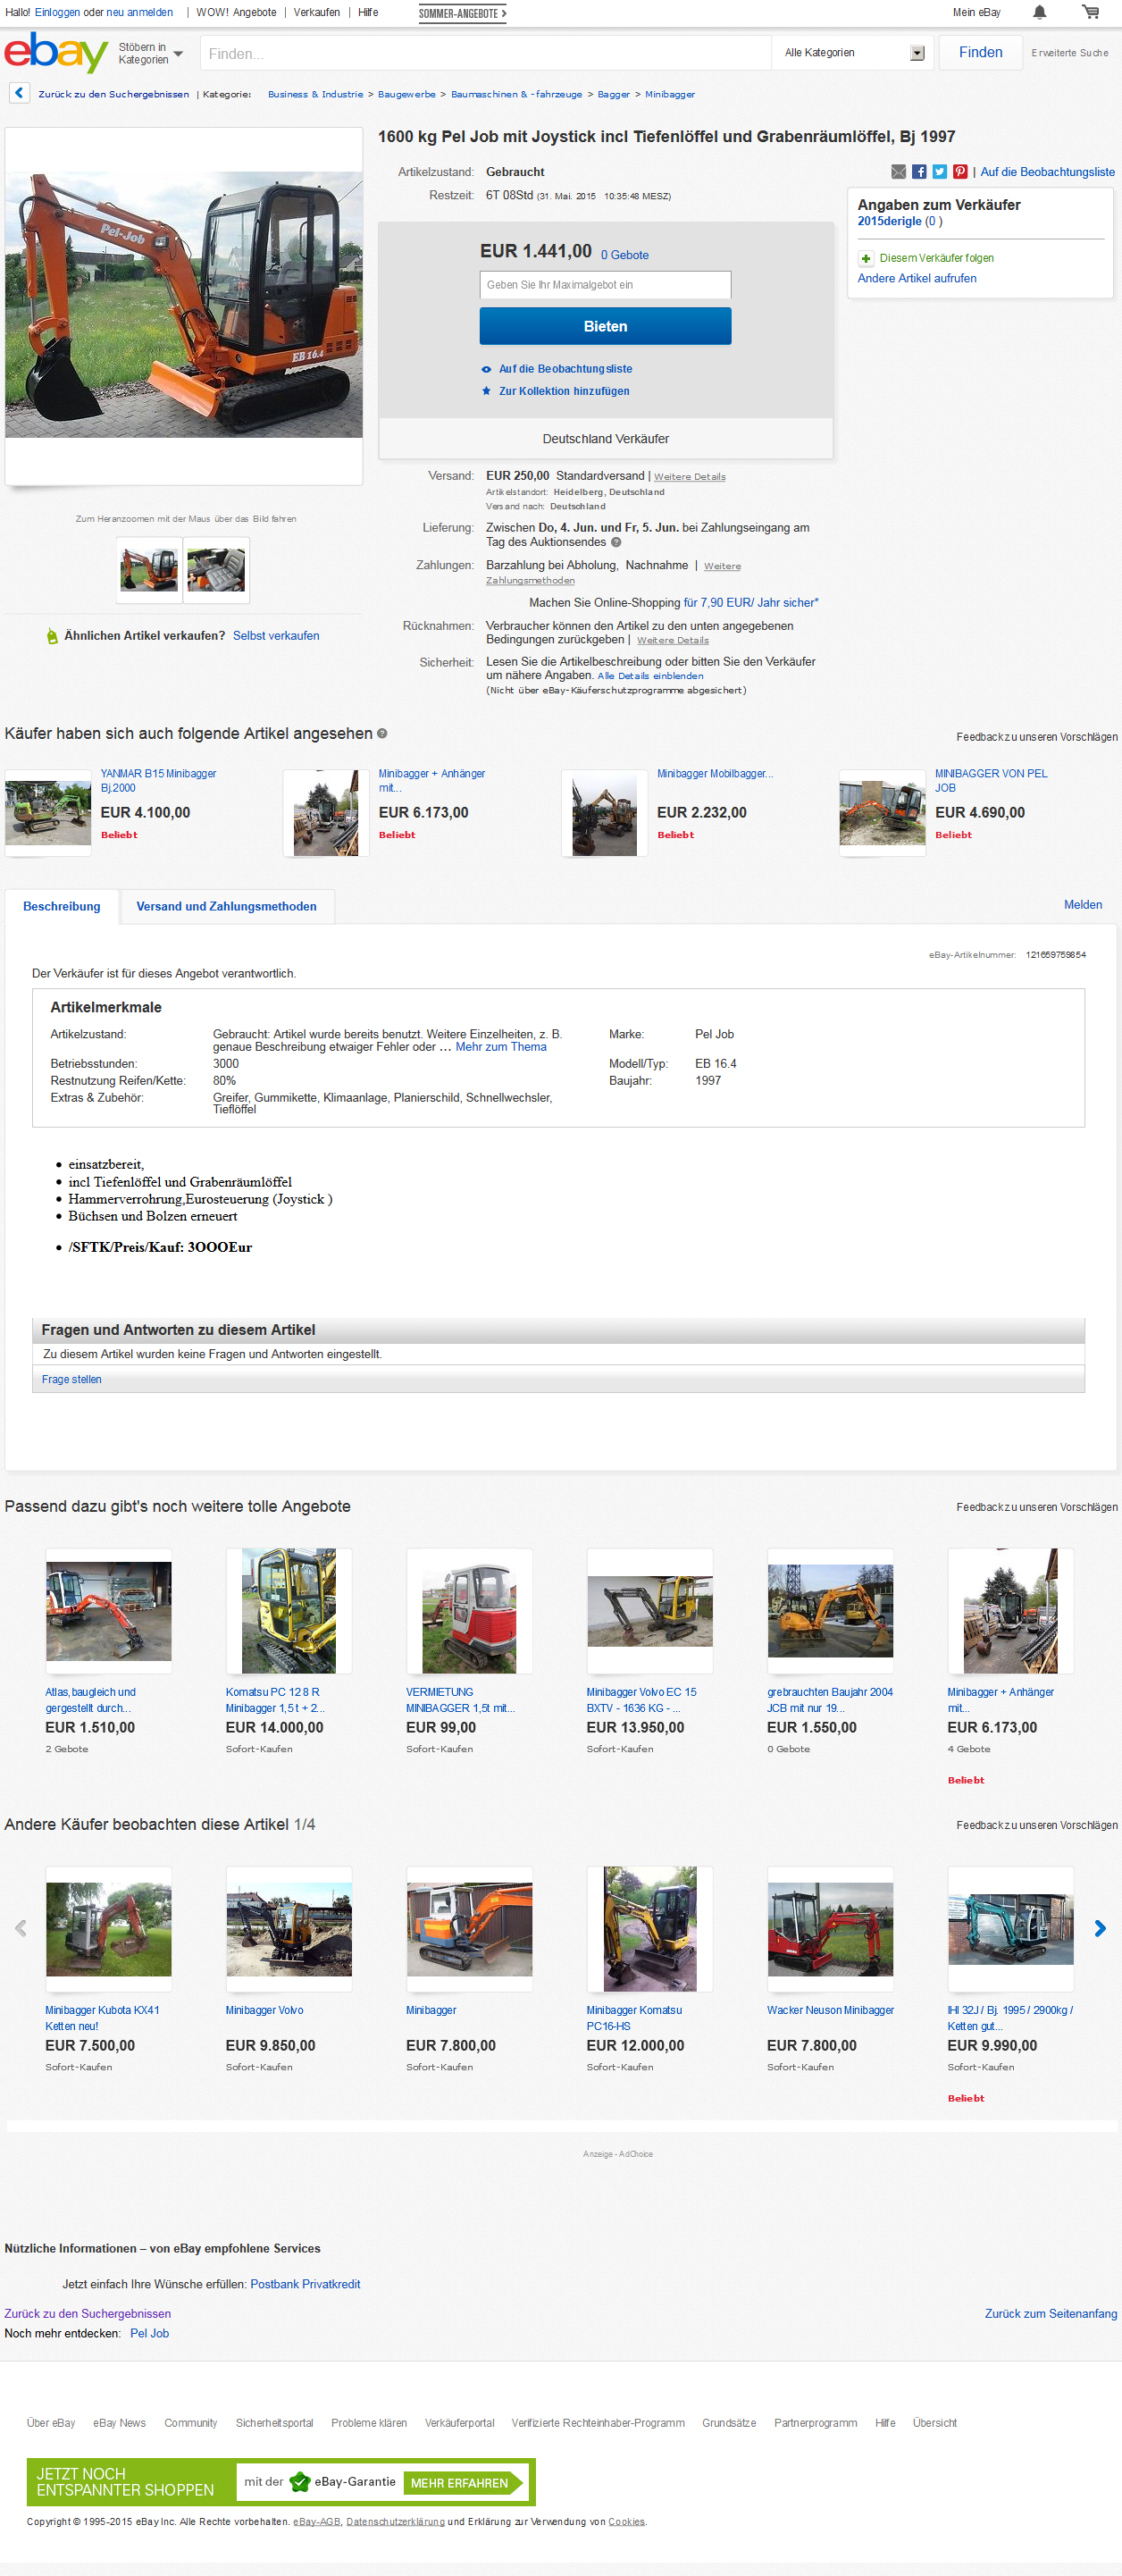Screen dimensions: 1122x2576
Task: Click the delivery info question mark icon
Action: click(x=616, y=543)
